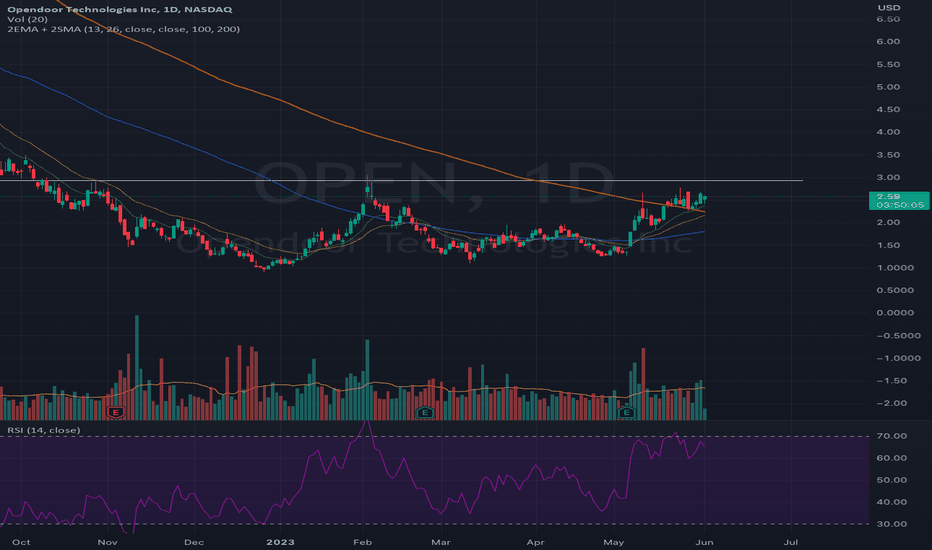Viewport: 932px width, 550px height.
Task: Click the Nov label on time axis
Action: pos(108,542)
